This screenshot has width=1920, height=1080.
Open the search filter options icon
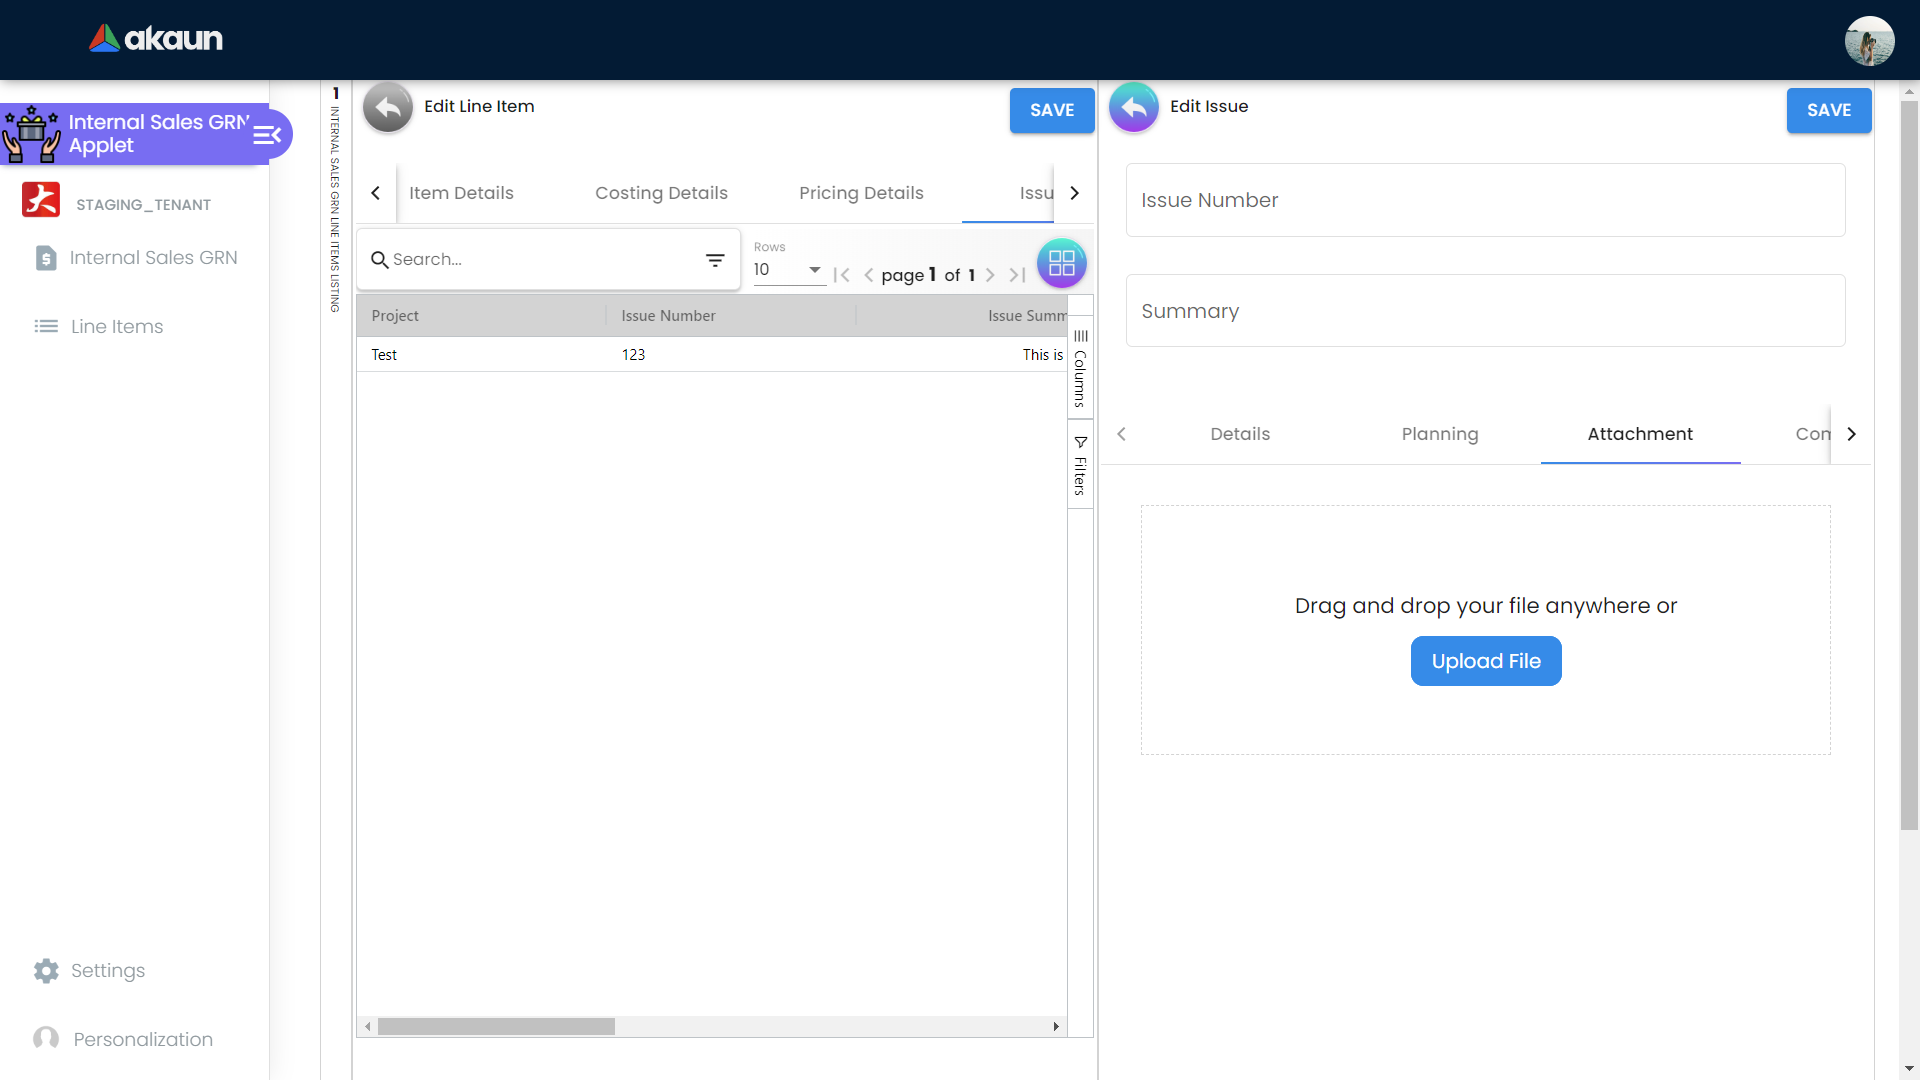click(715, 260)
